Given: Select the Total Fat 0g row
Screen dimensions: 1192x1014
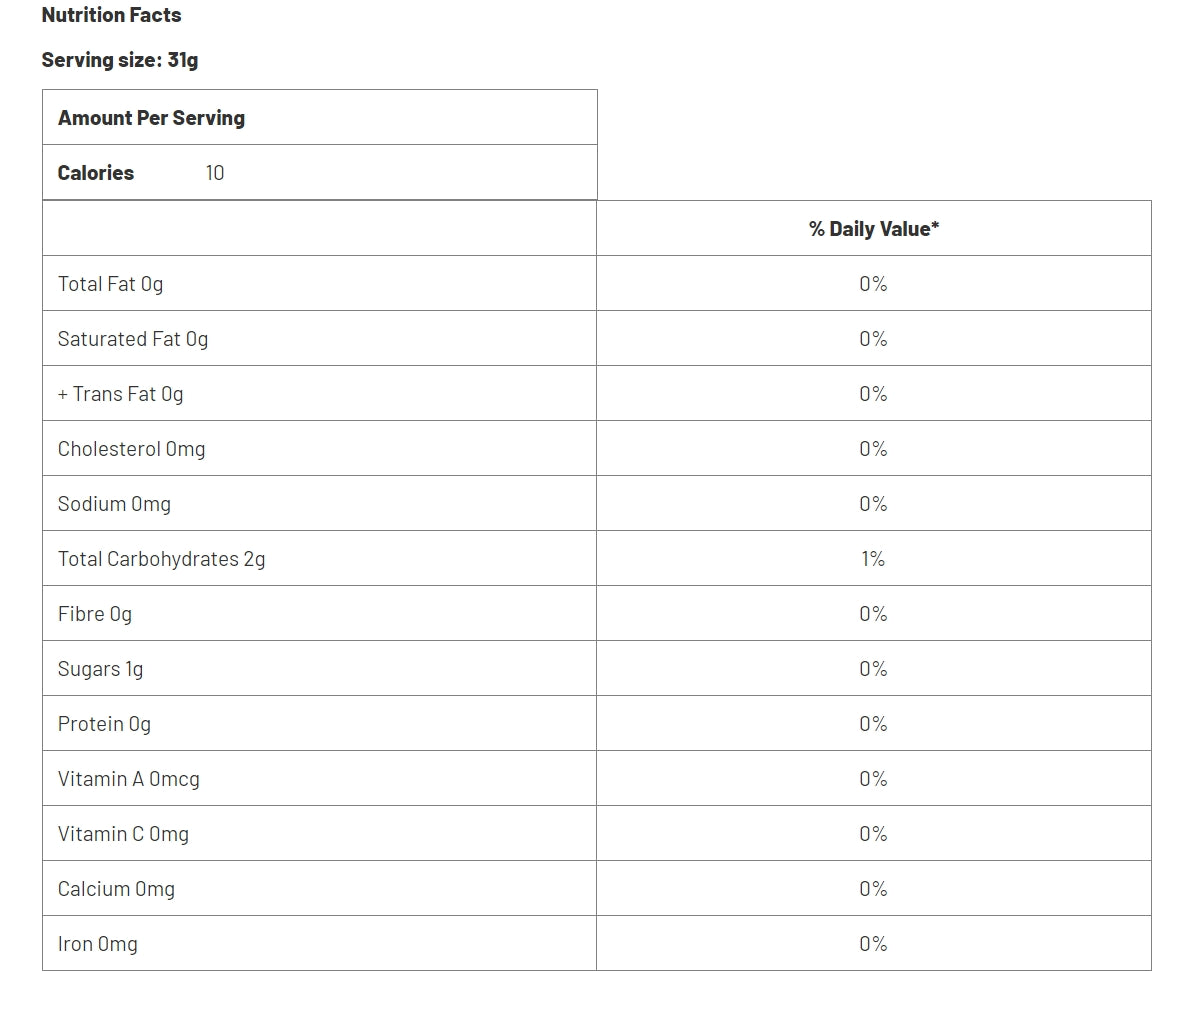Looking at the screenshot, I should point(597,284).
